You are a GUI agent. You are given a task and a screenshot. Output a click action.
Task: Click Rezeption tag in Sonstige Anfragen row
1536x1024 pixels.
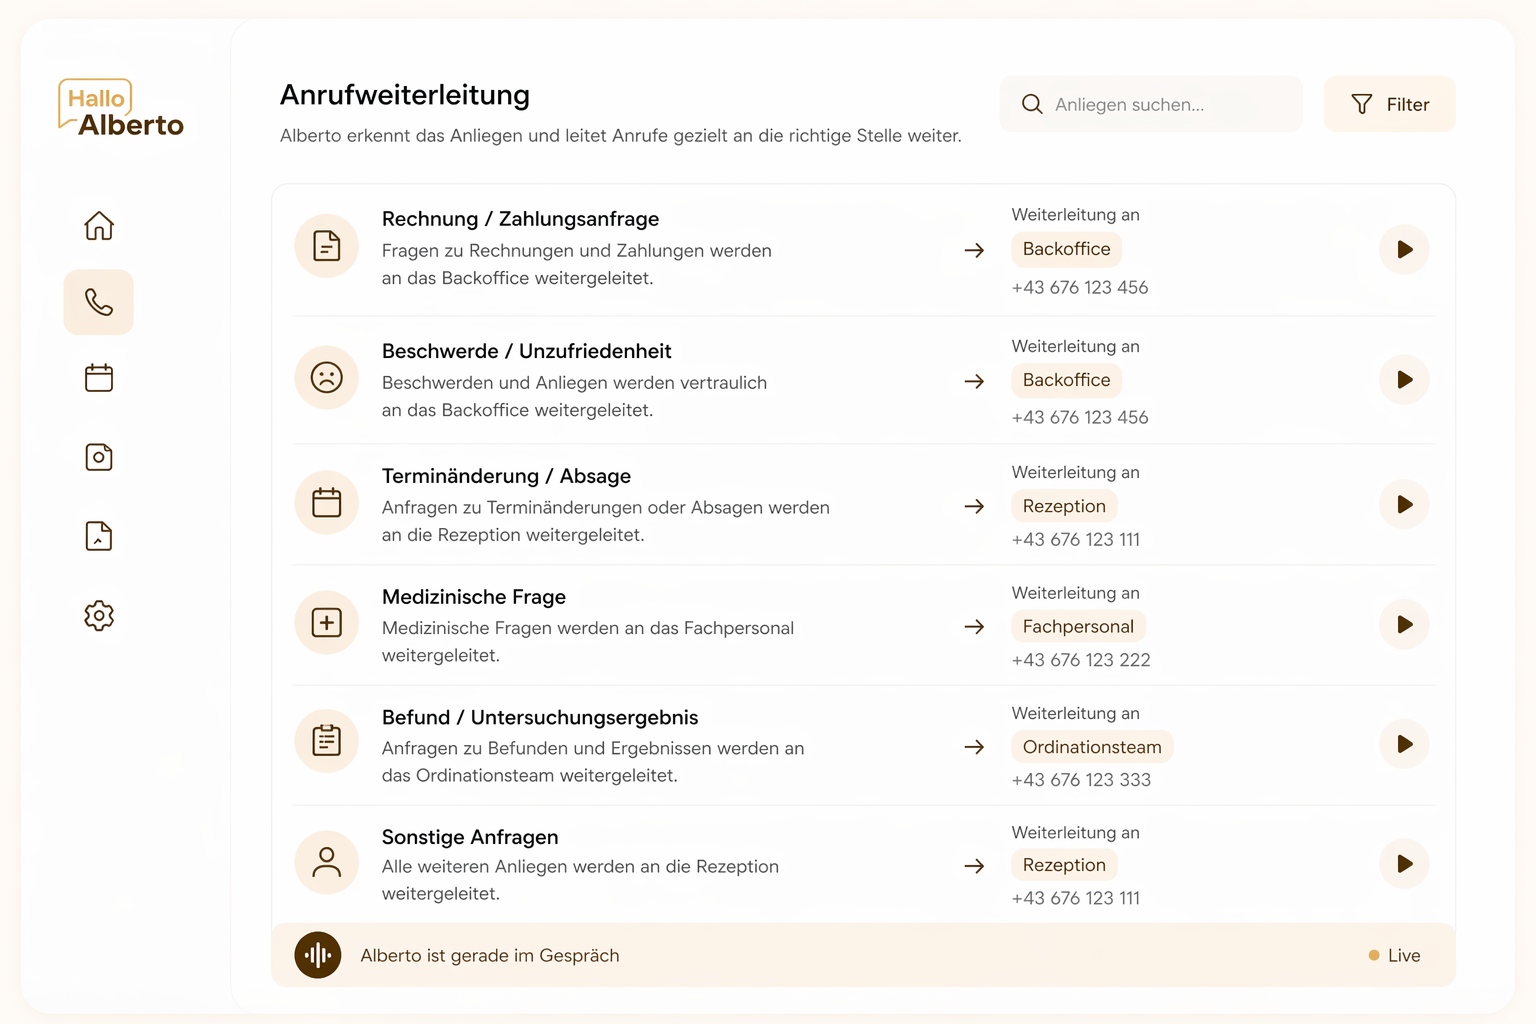click(1064, 865)
